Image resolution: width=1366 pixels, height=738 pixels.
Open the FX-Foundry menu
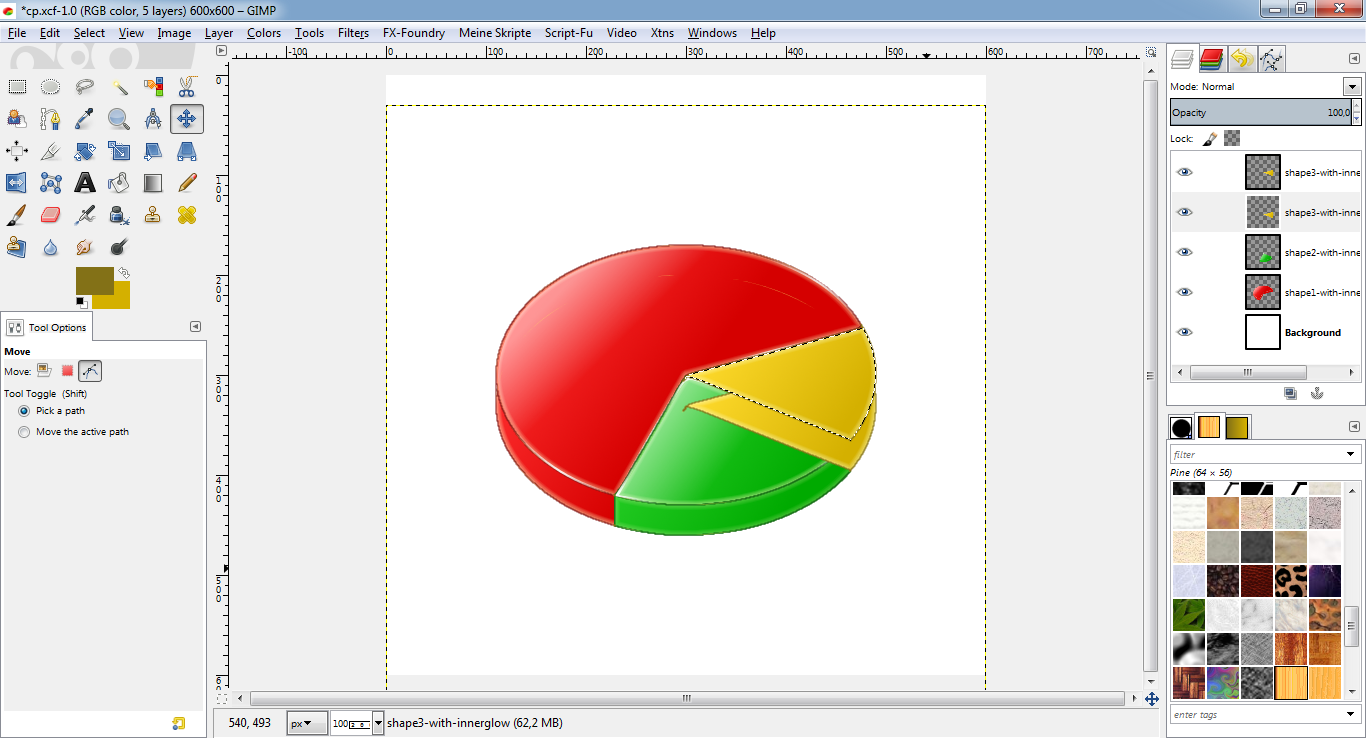(x=414, y=33)
